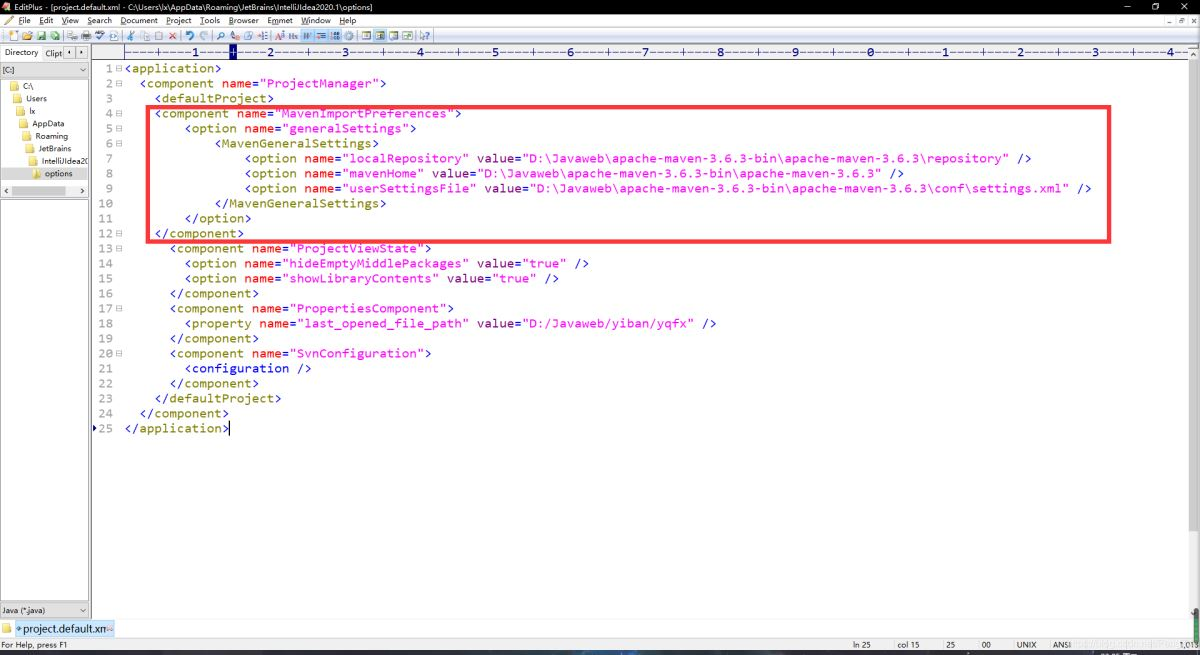The height and width of the screenshot is (655, 1200).
Task: Click the left side-panel tab scroll arrow
Action: pos(71,52)
